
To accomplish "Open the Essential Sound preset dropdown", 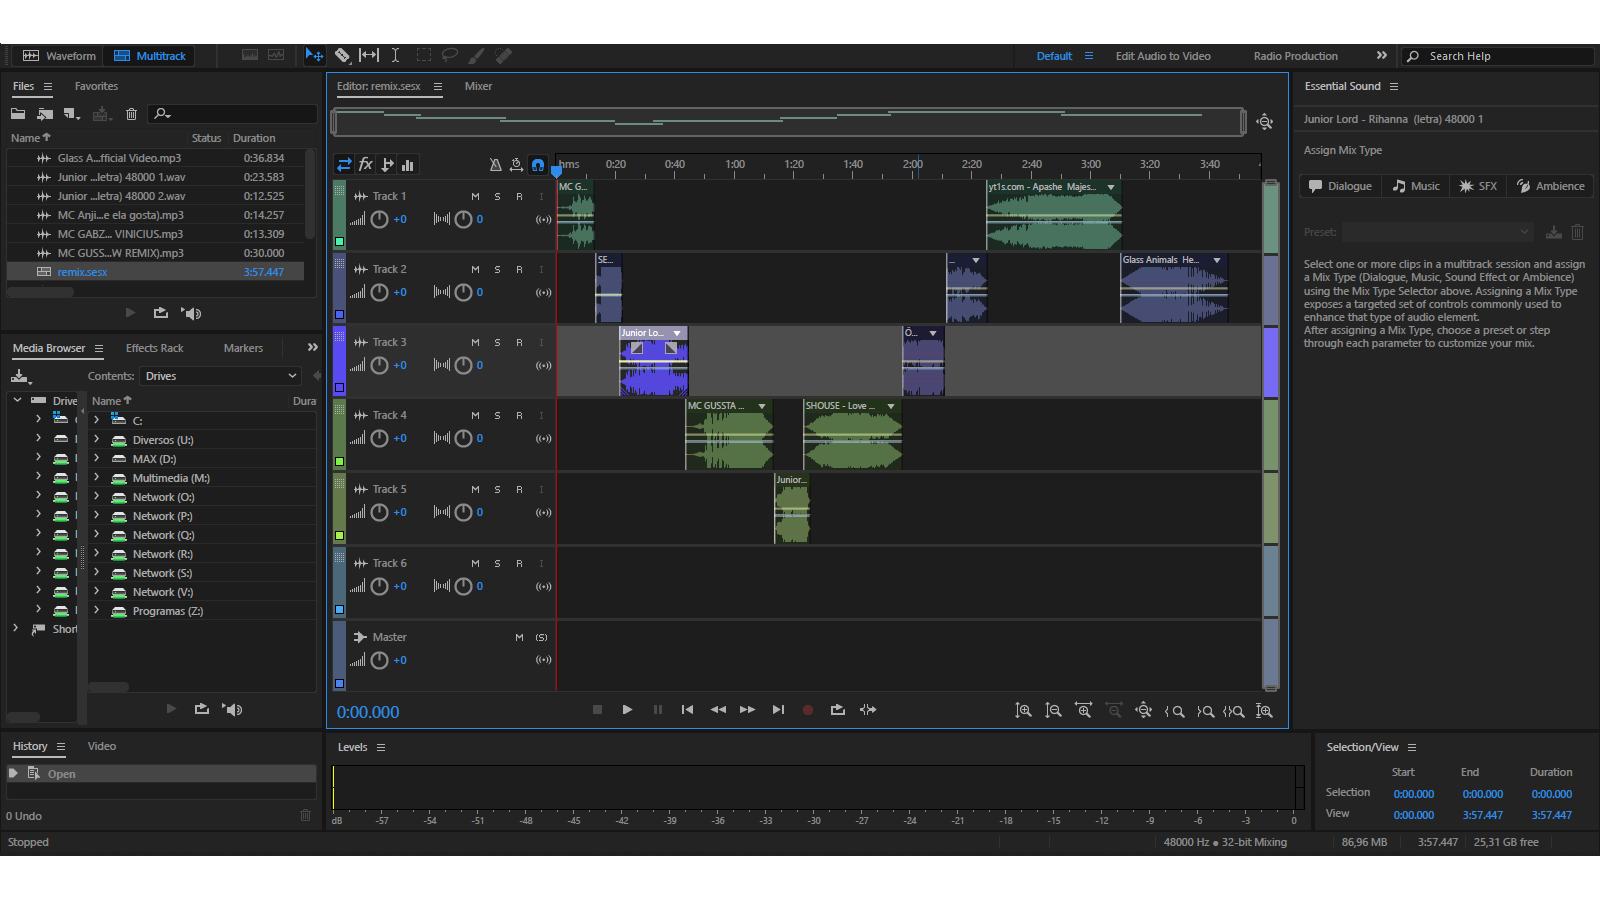I will click(x=1437, y=232).
